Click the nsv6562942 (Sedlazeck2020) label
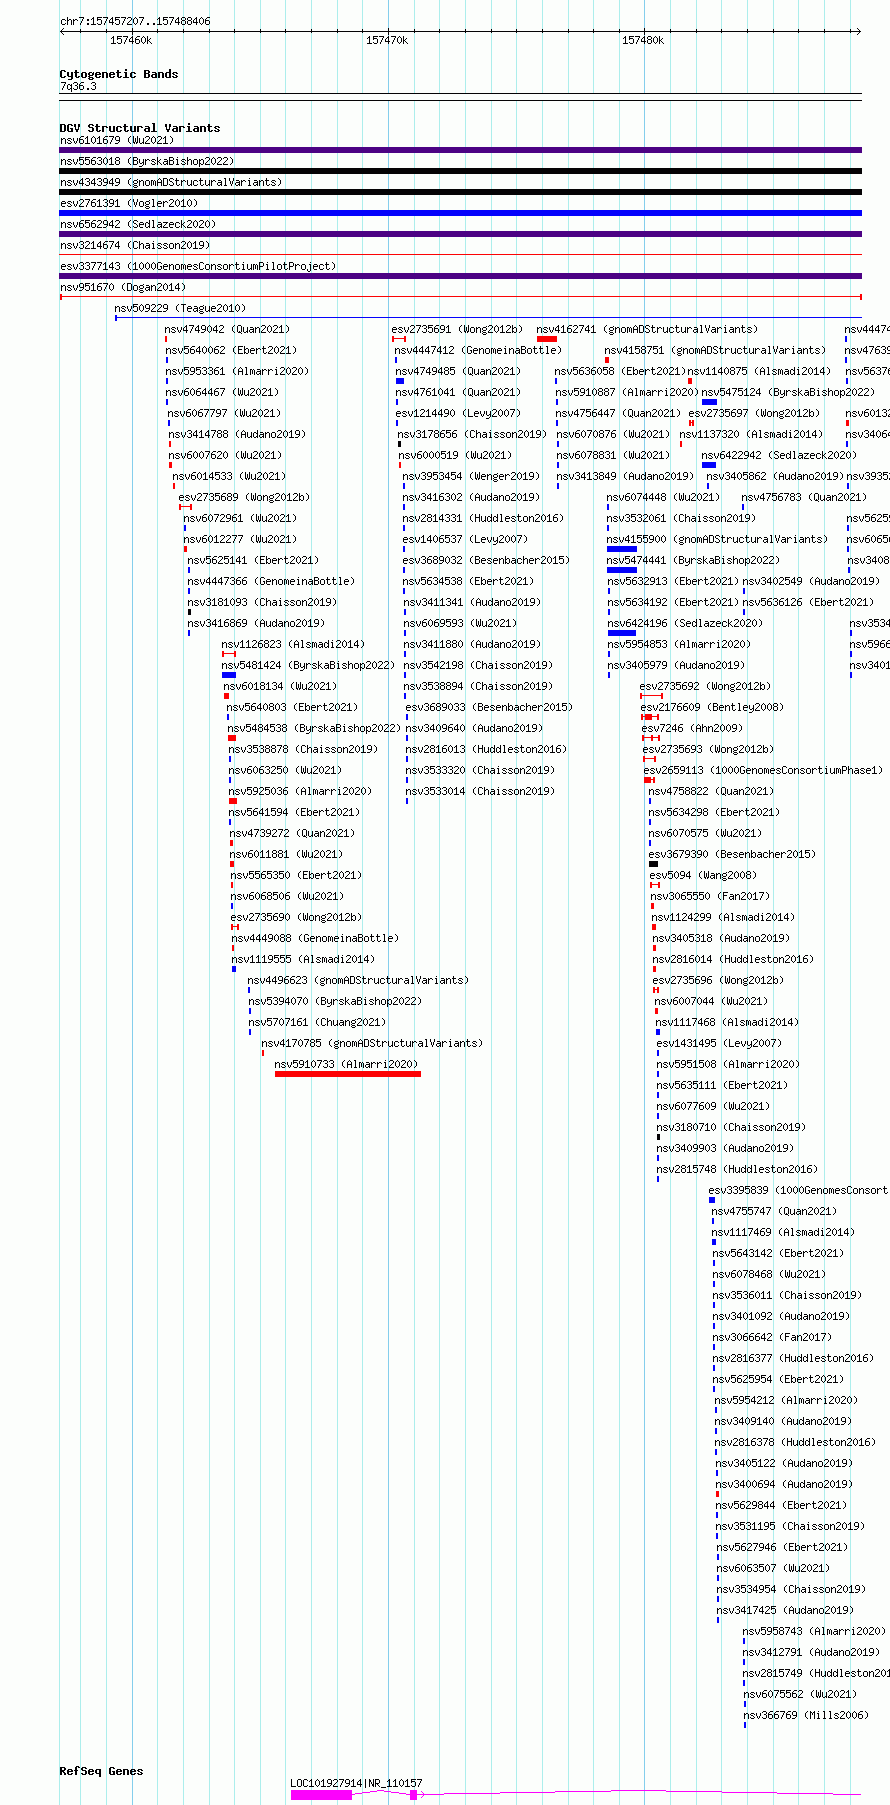 pos(137,224)
